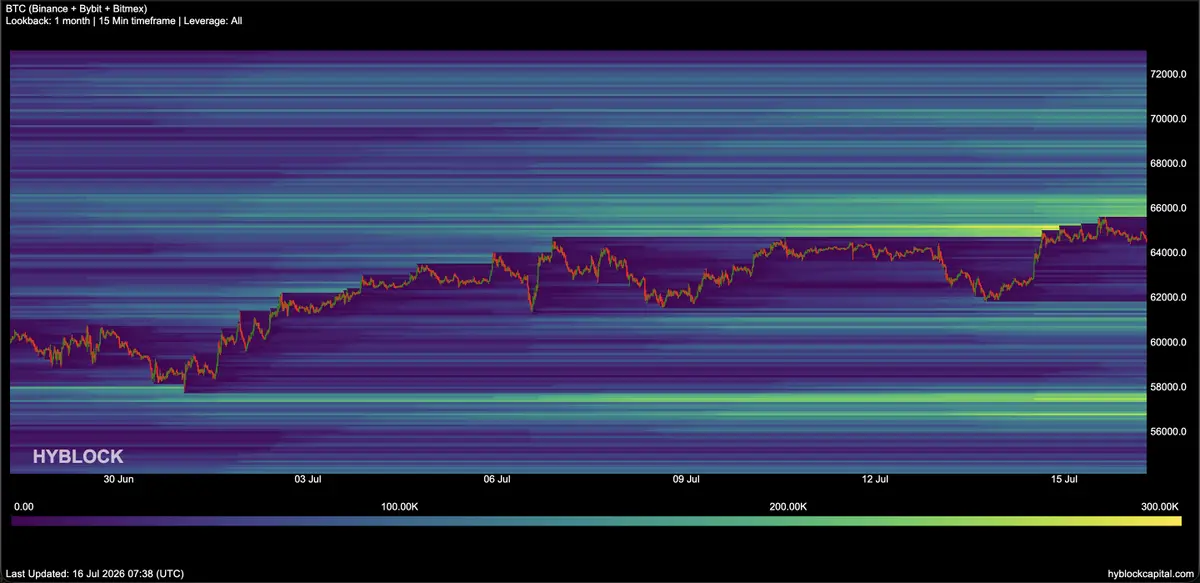Click the viridis color scale gradient bar
This screenshot has height=583, width=1200.
pos(597,521)
